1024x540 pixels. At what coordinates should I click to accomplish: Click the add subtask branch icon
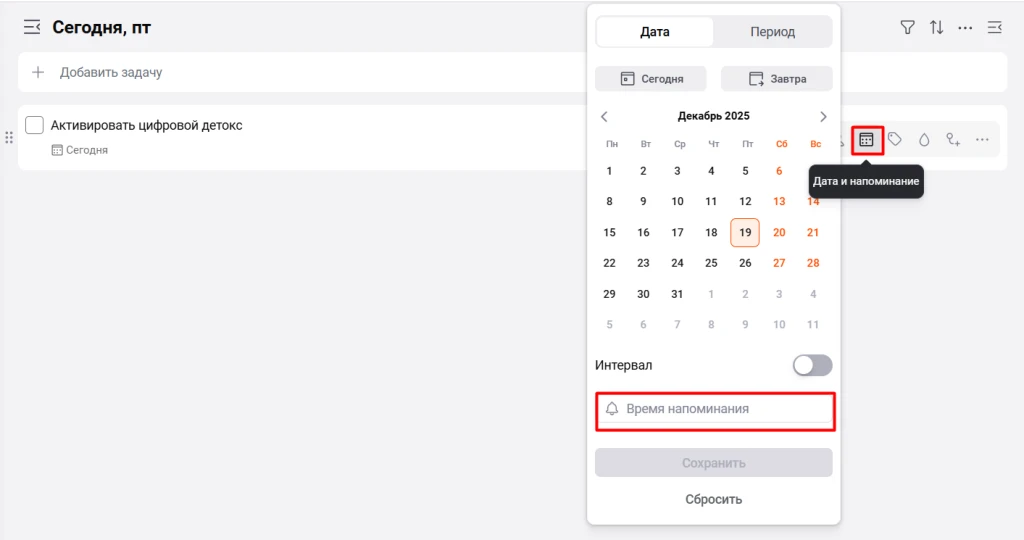coord(953,140)
